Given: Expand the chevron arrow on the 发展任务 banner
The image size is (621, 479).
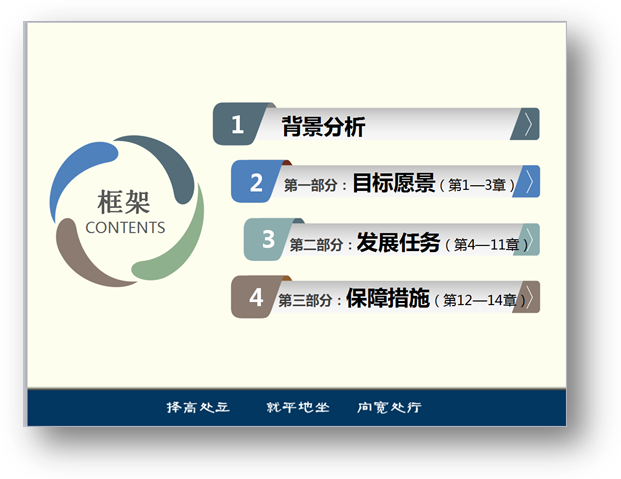Looking at the screenshot, I should [529, 240].
